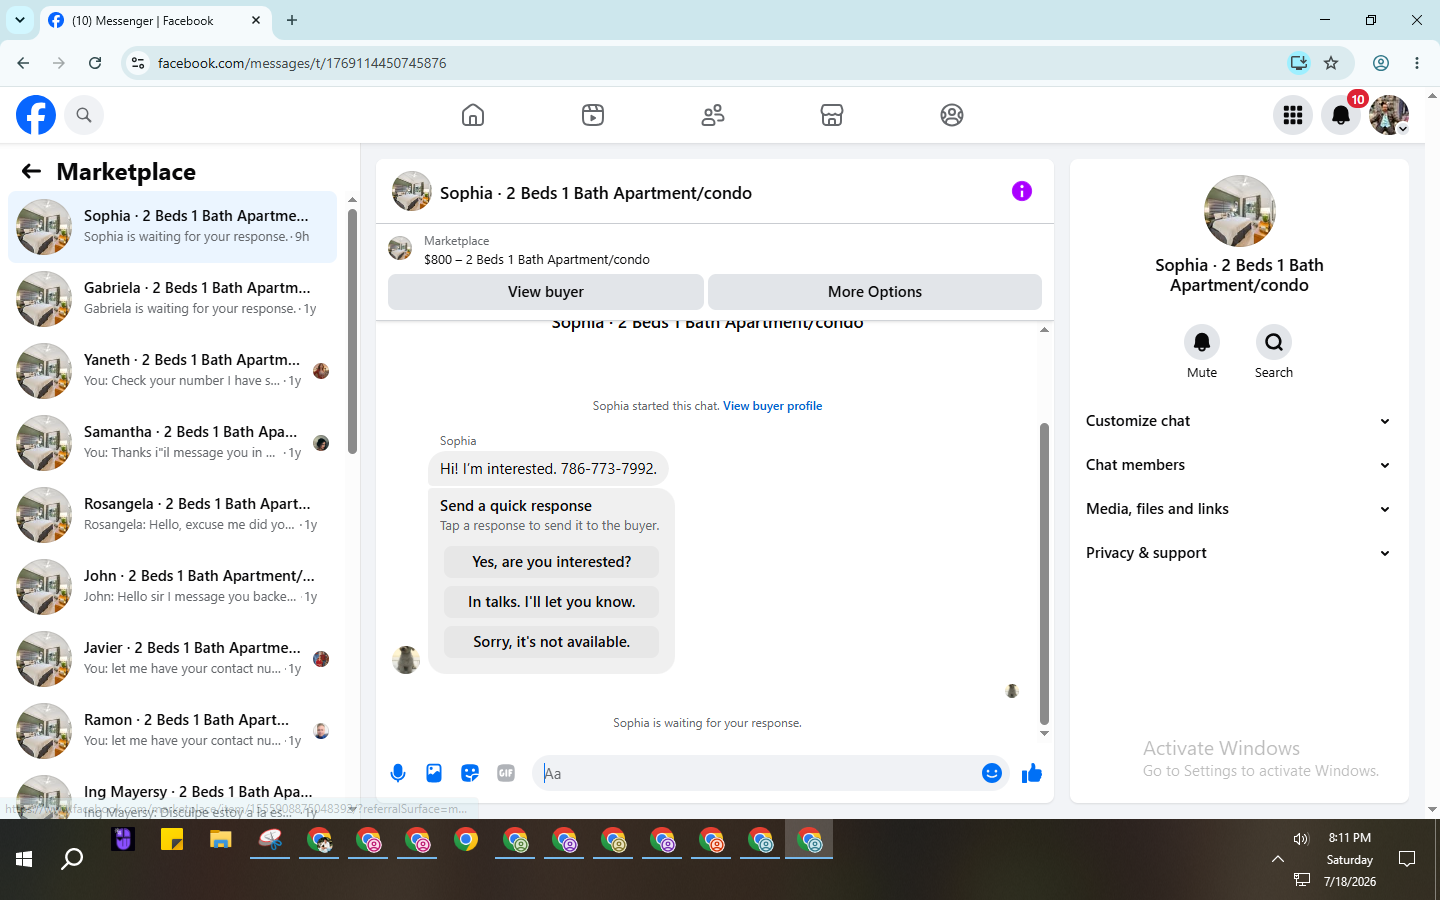The height and width of the screenshot is (900, 1440).
Task: Open the Rosangela conversation
Action: point(172,515)
